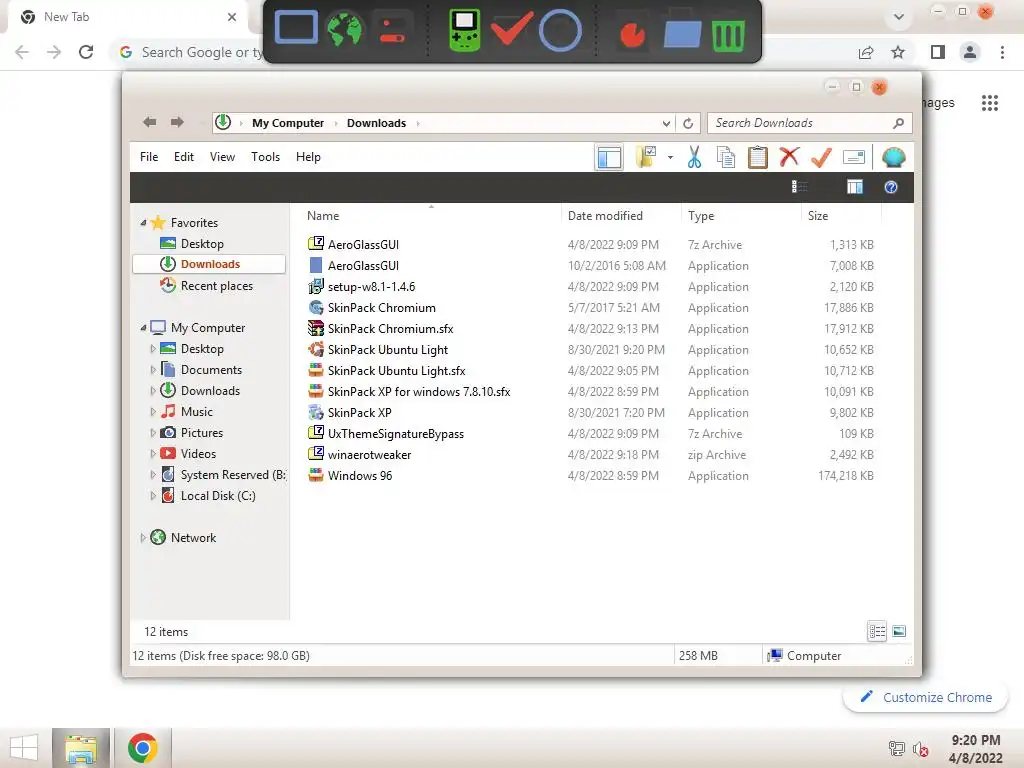This screenshot has height=768, width=1024.
Task: Launch the green handheld game icon
Action: [464, 30]
